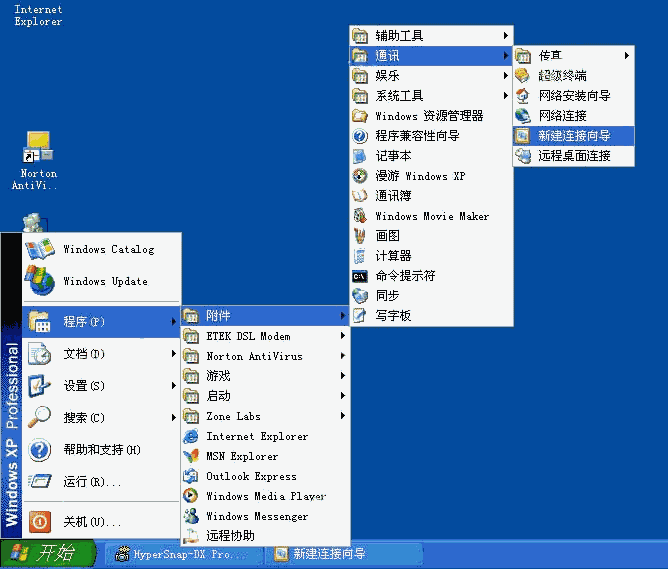Click the 程序兼容性向导 wizard icon

[x=360, y=136]
